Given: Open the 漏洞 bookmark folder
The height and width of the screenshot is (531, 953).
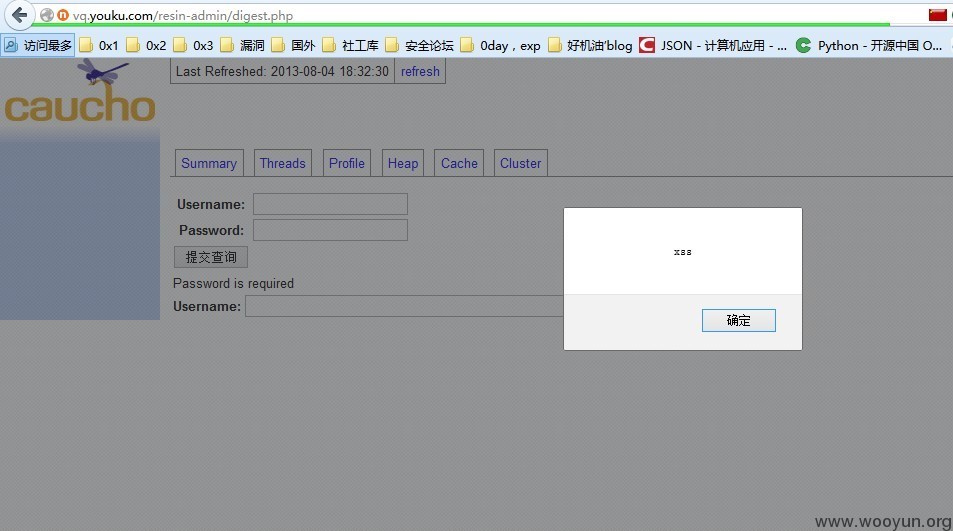Looking at the screenshot, I should pos(242,46).
